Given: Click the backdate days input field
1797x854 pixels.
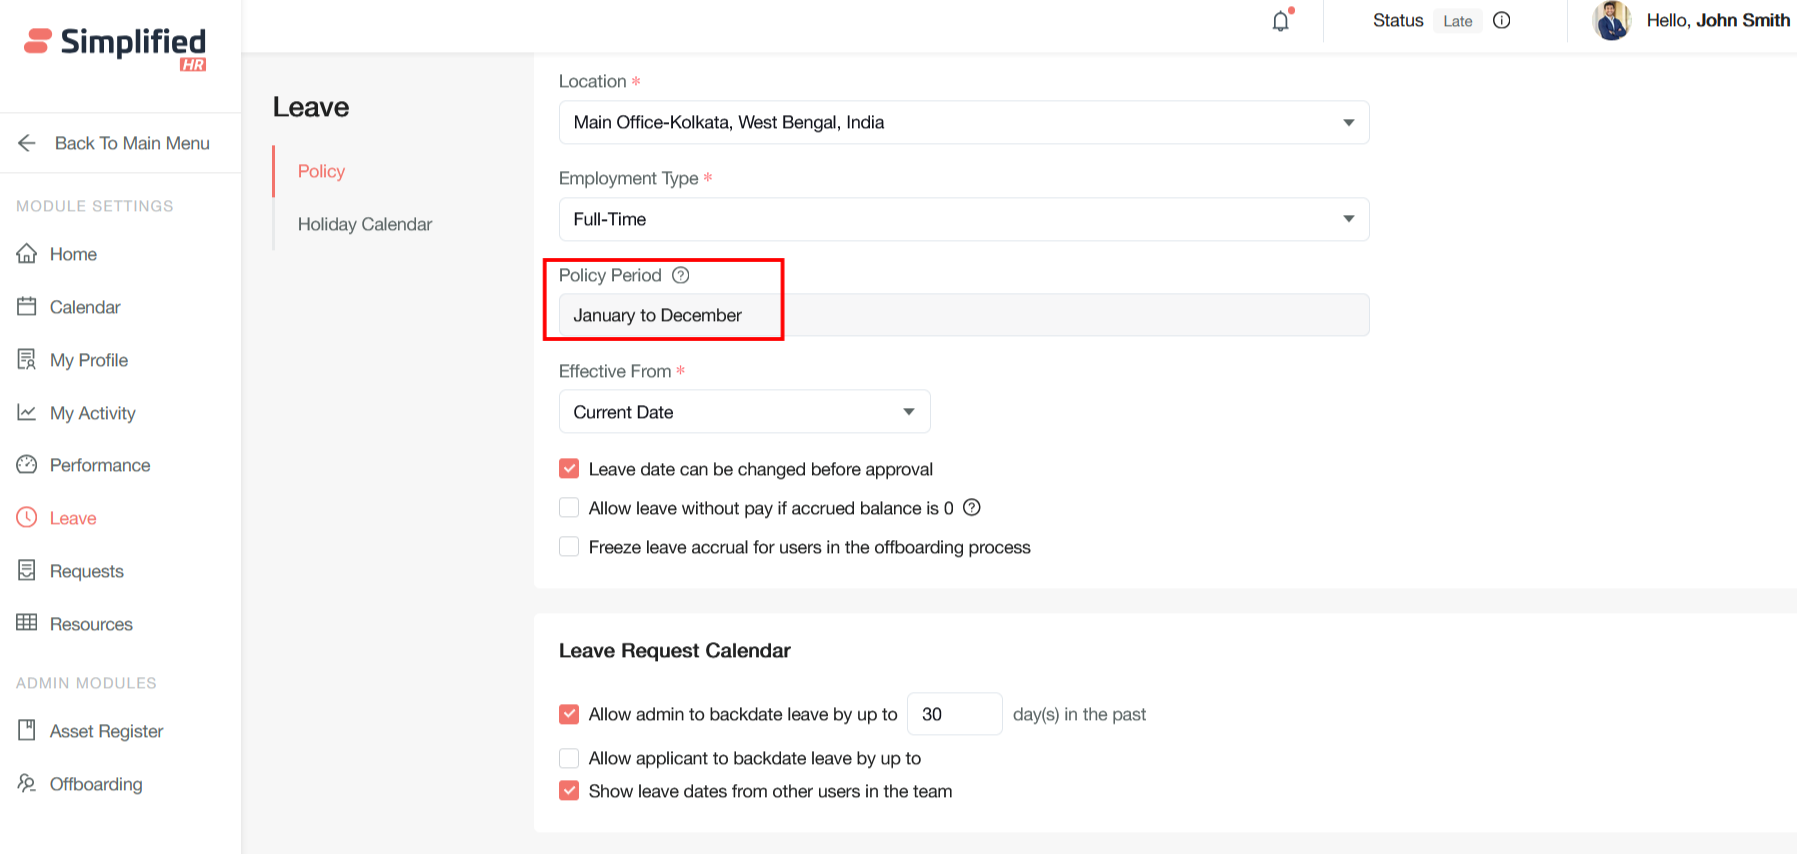Looking at the screenshot, I should point(953,714).
